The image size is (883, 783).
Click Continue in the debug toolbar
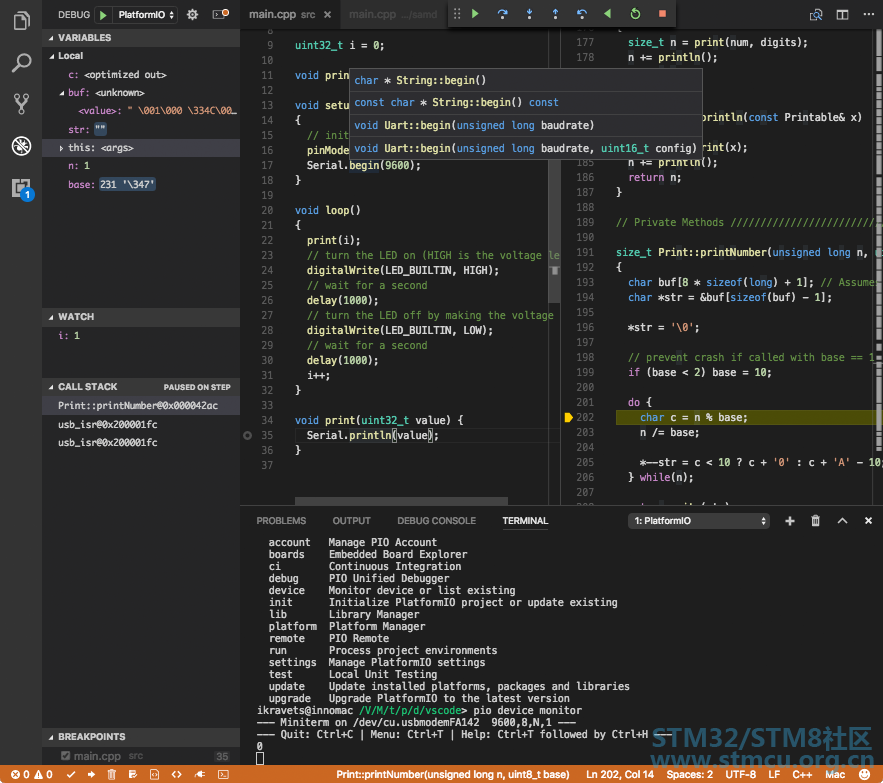[x=475, y=14]
